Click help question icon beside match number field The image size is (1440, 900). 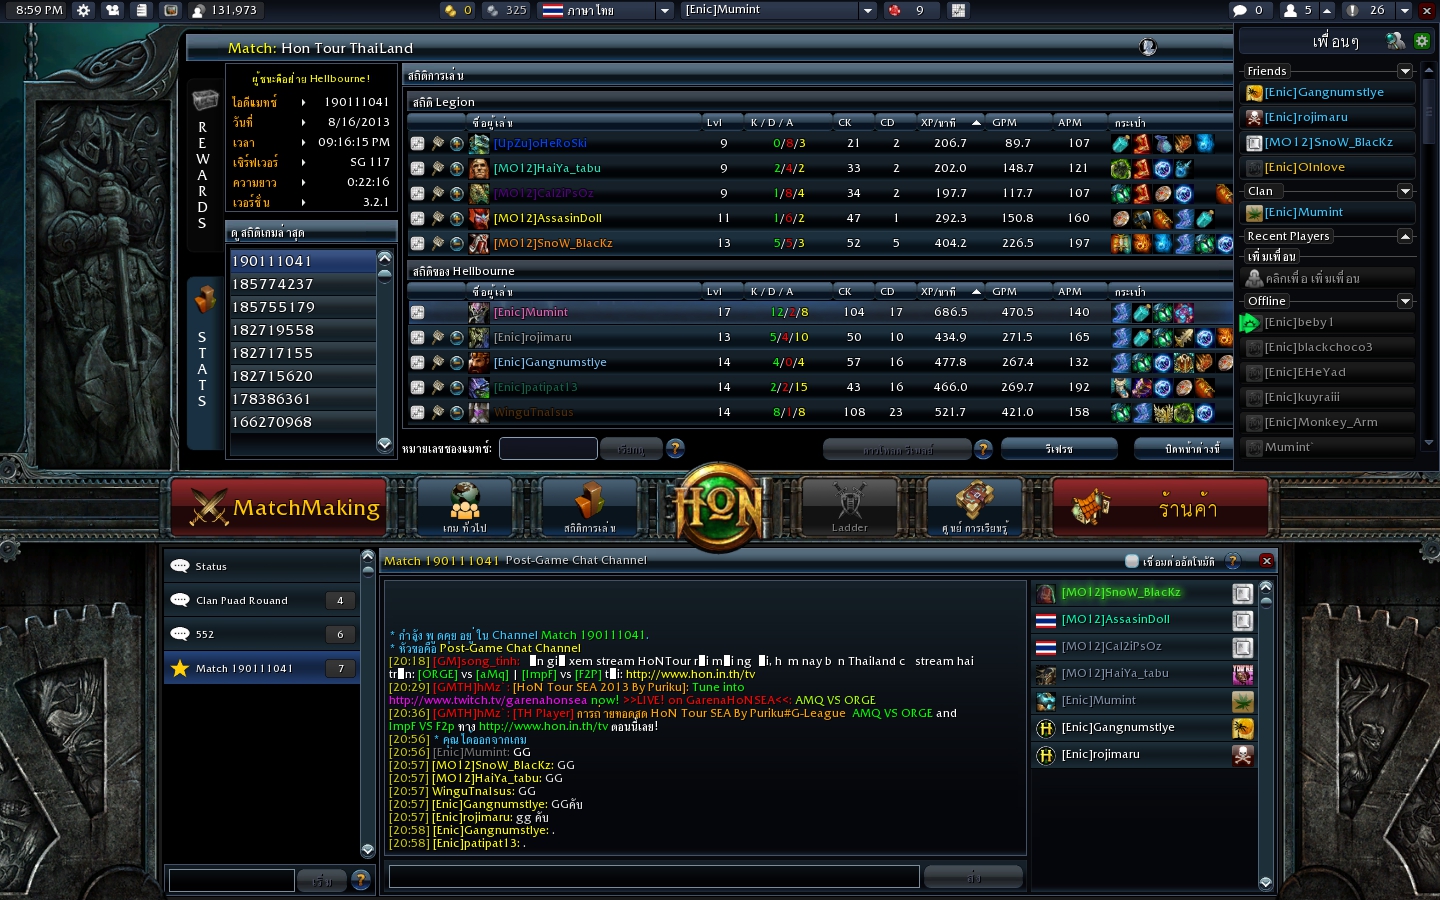point(675,449)
